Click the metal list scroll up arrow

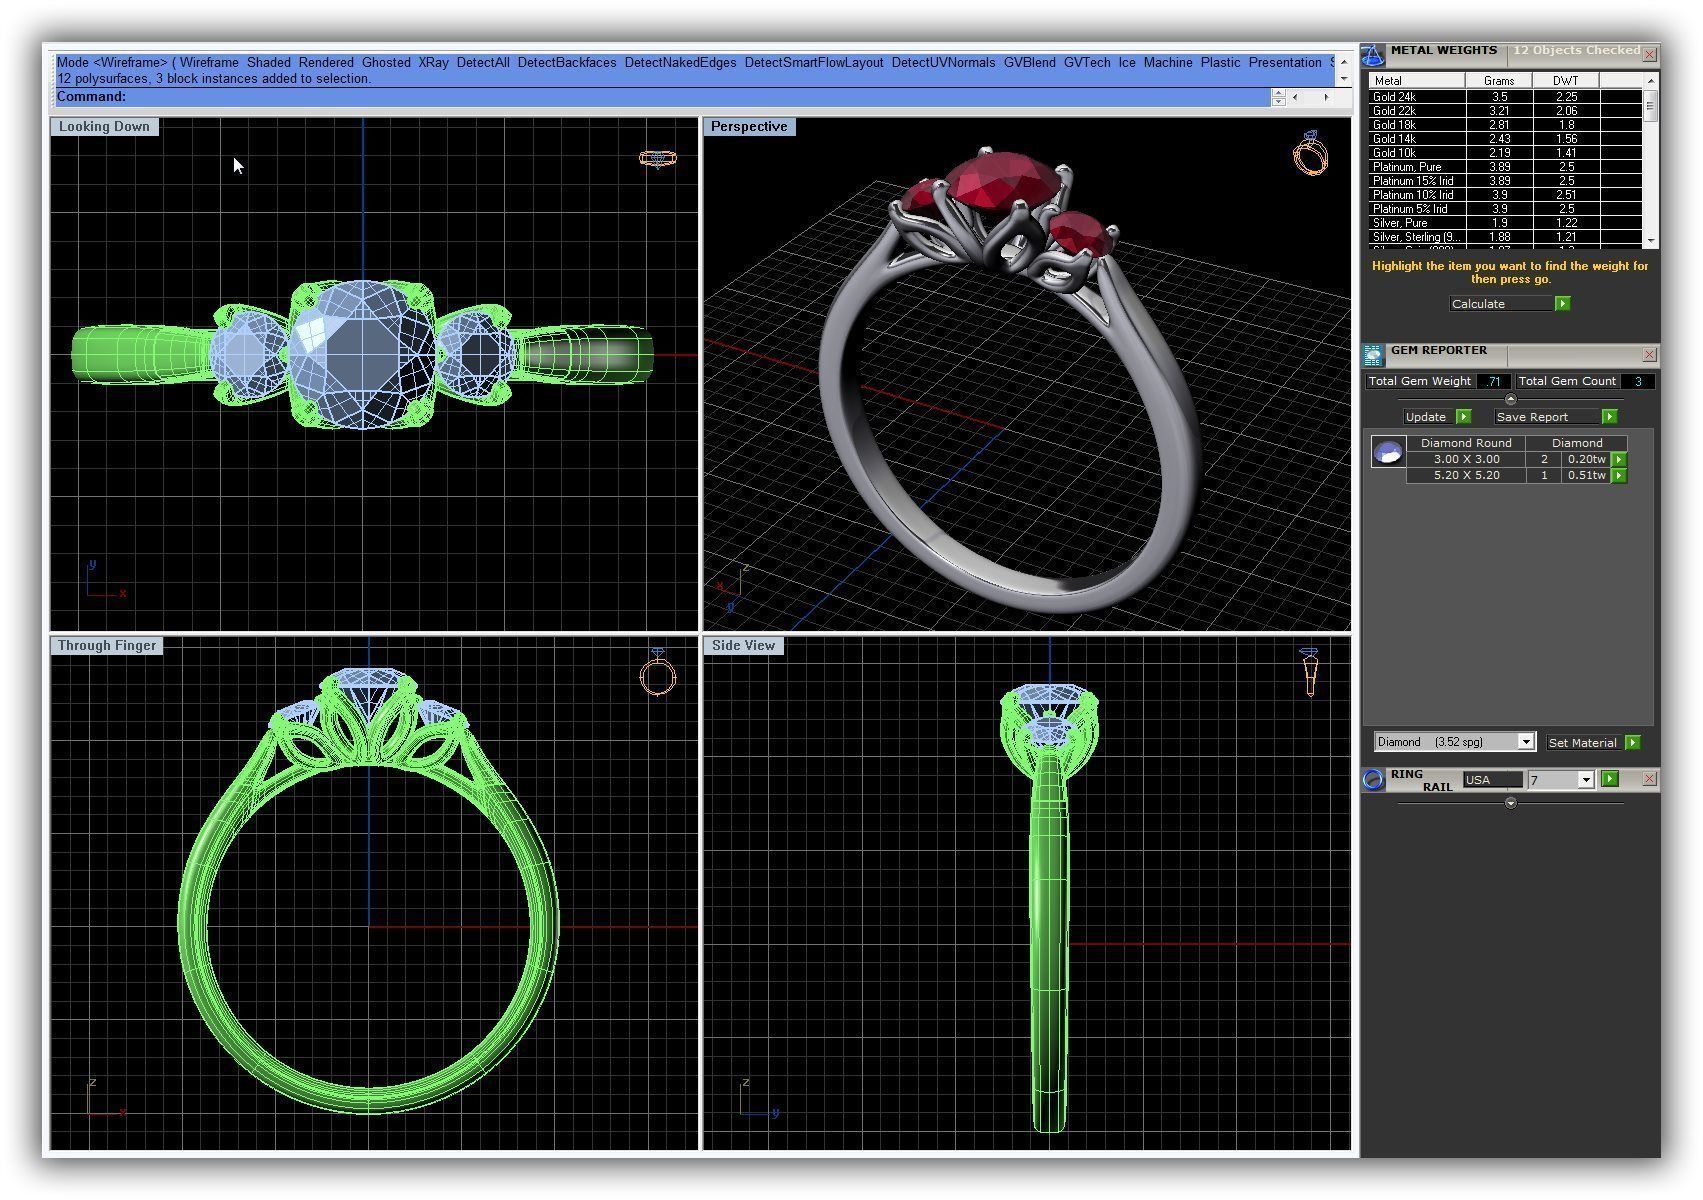tap(1650, 80)
